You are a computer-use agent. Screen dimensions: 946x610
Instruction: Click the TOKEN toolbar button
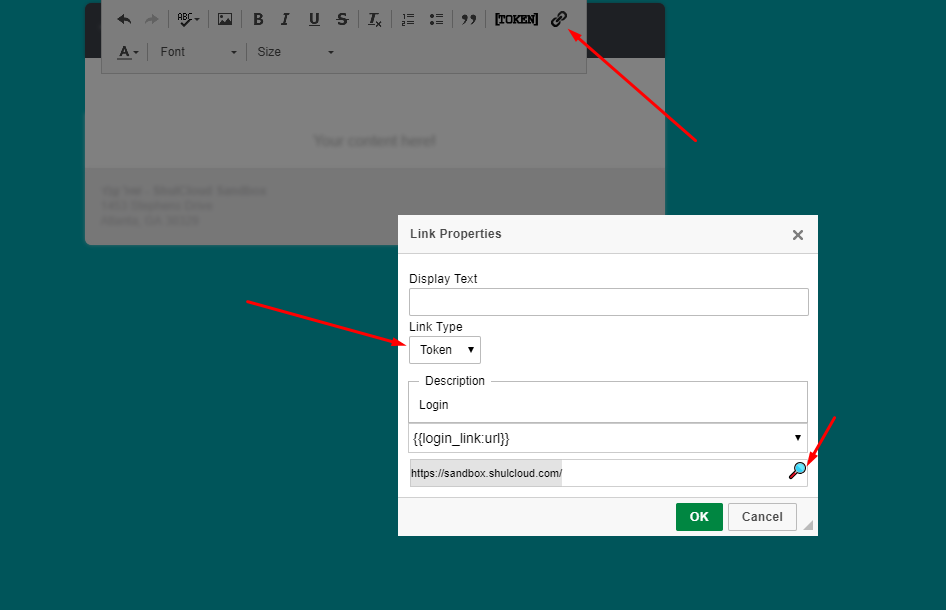[x=516, y=19]
